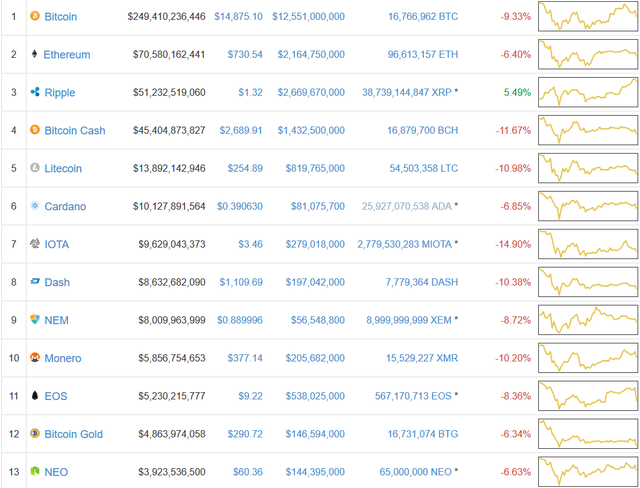This screenshot has height=488, width=640.
Task: Open Ripple's price graph sparkline
Action: pyautogui.click(x=588, y=92)
